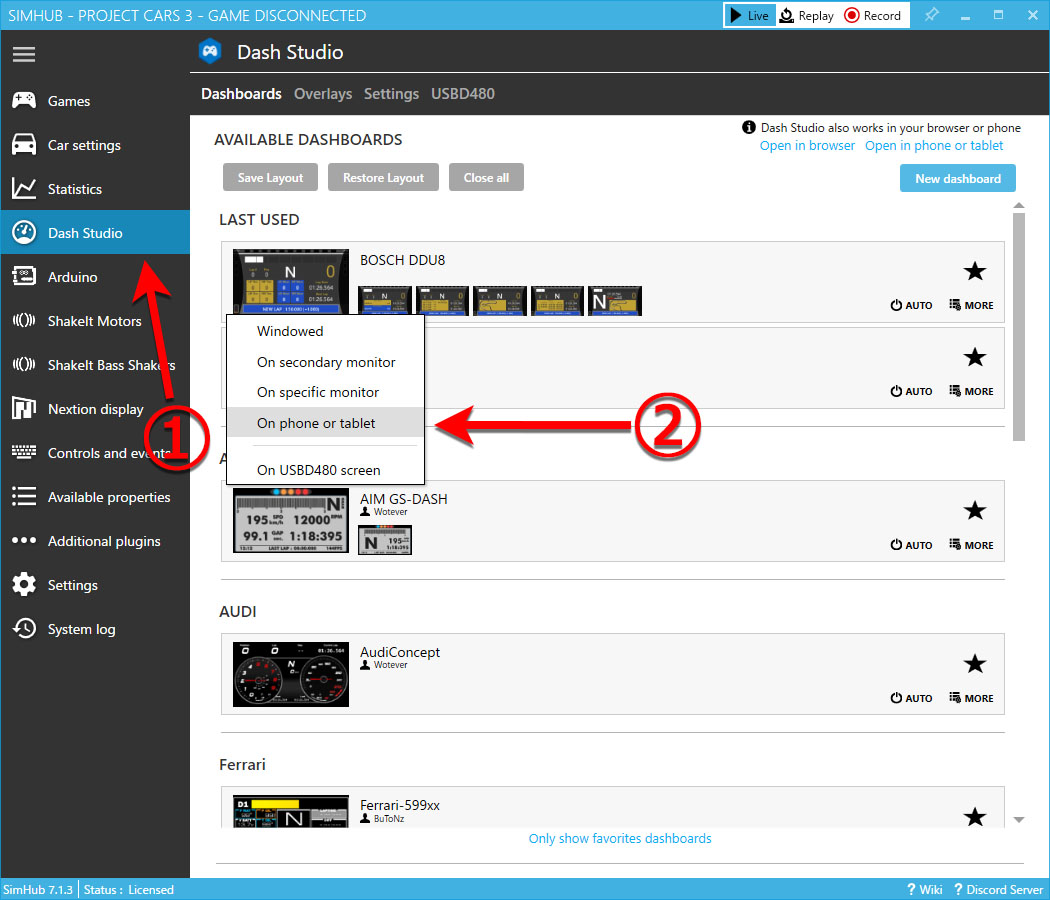
Task: Click the SimHub 7.1.3 version text
Action: [38, 889]
